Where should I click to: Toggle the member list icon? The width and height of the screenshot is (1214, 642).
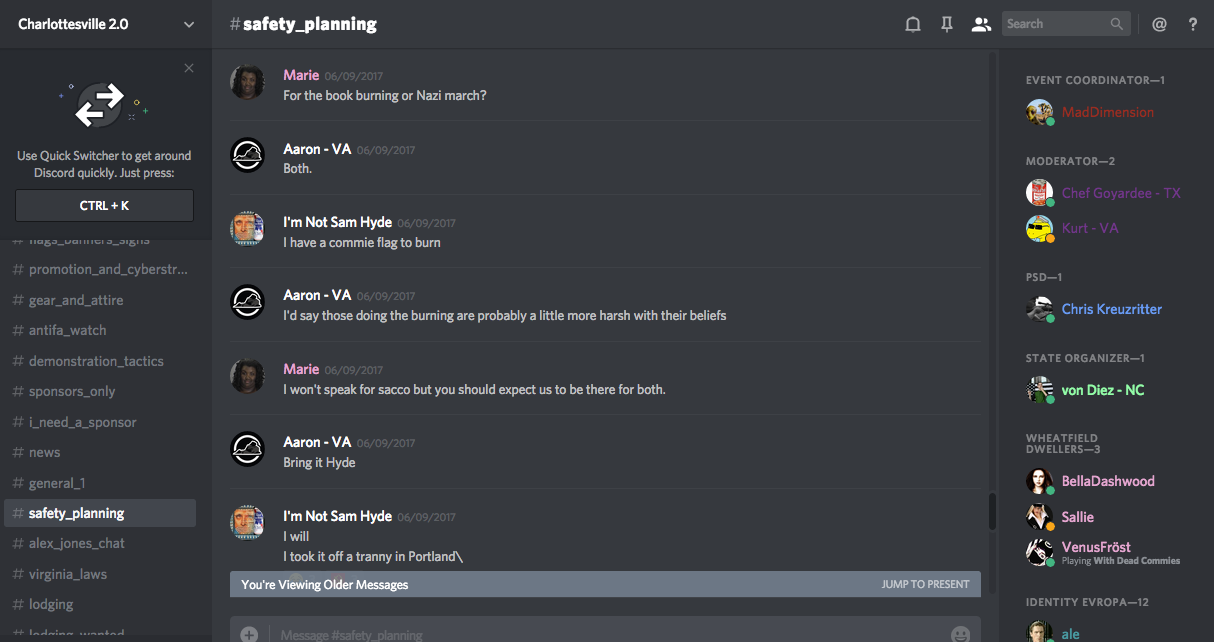click(x=980, y=24)
